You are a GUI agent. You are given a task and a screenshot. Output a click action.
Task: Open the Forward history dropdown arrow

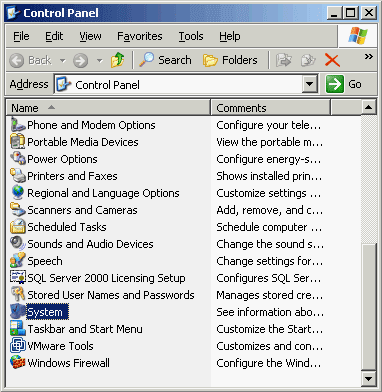(x=99, y=61)
